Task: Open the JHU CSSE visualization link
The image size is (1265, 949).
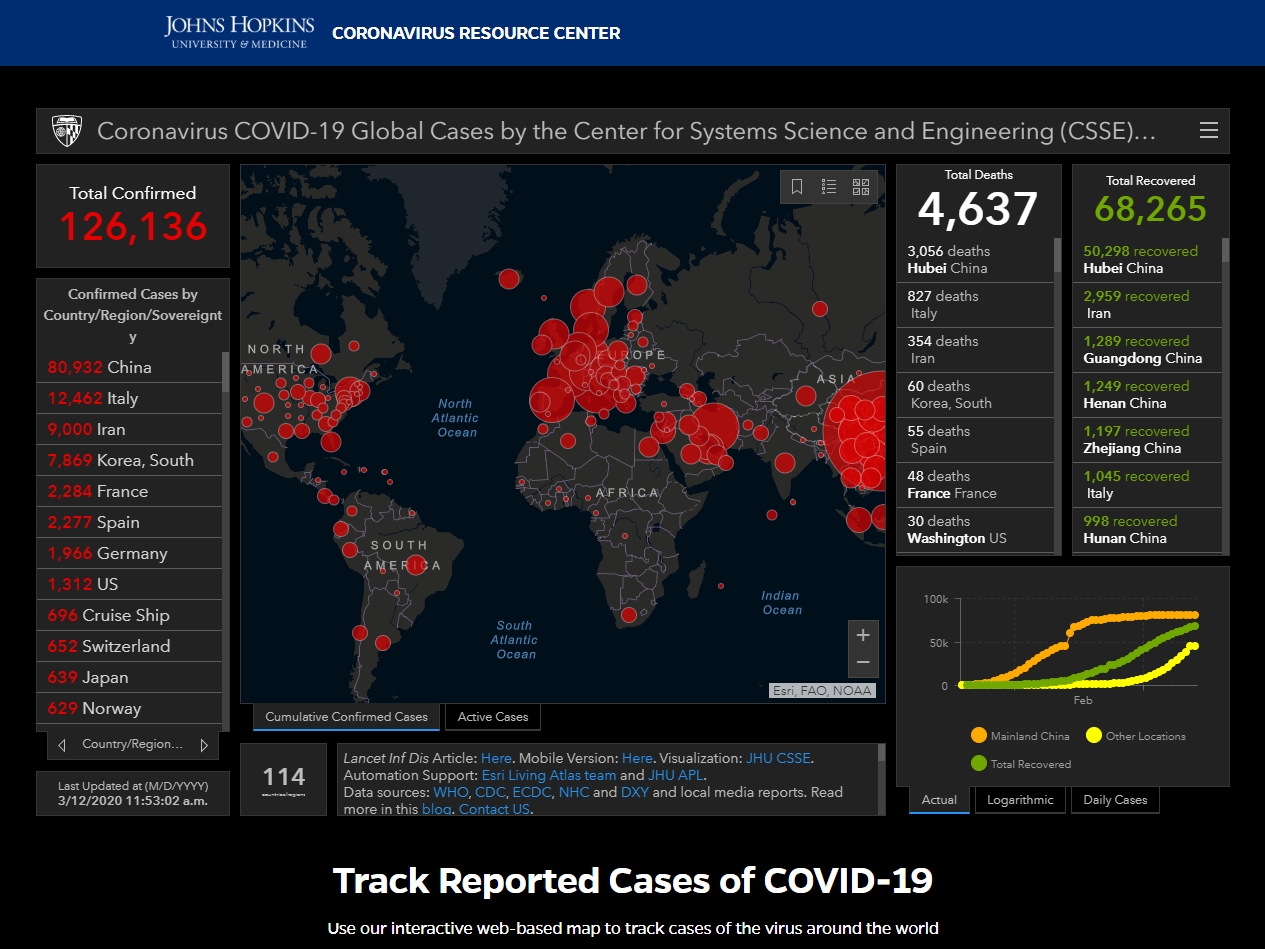Action: tap(778, 758)
